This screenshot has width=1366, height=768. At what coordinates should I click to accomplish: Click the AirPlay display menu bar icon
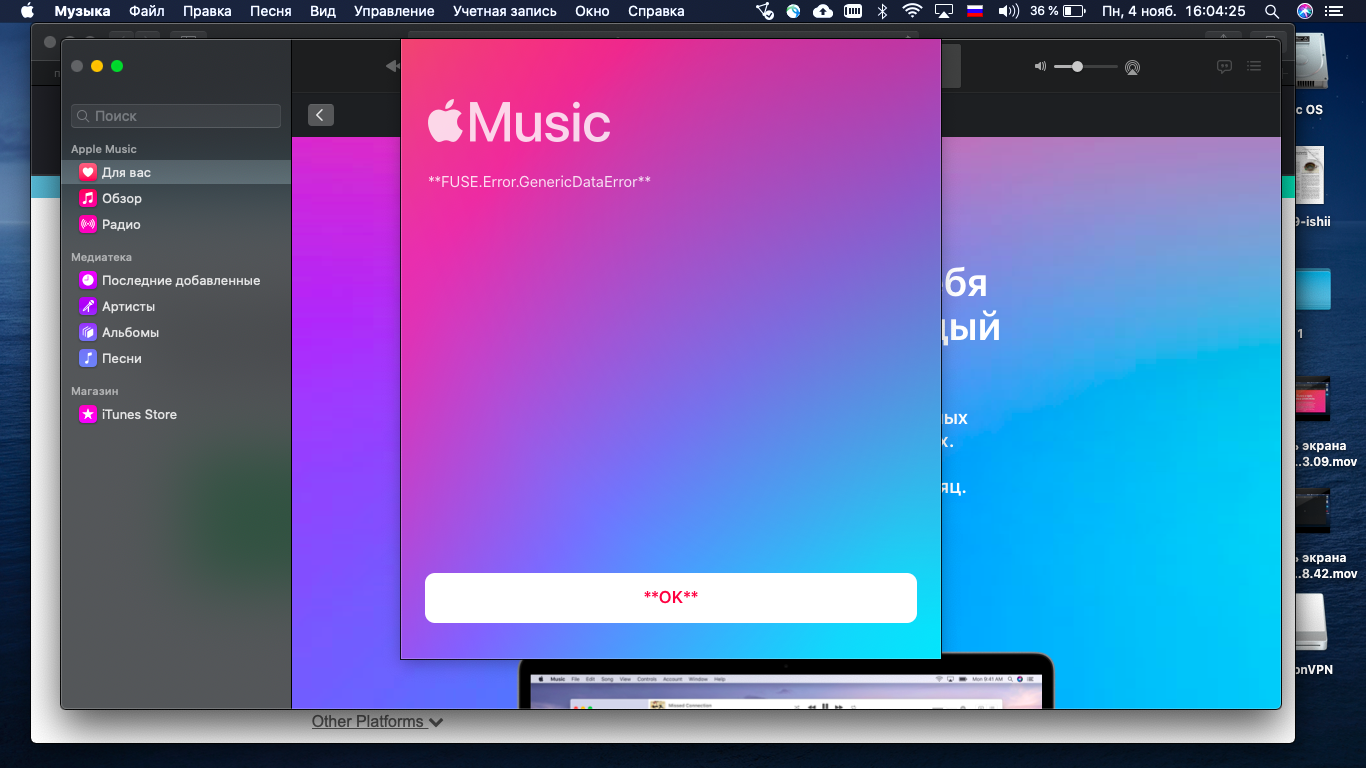[x=944, y=11]
